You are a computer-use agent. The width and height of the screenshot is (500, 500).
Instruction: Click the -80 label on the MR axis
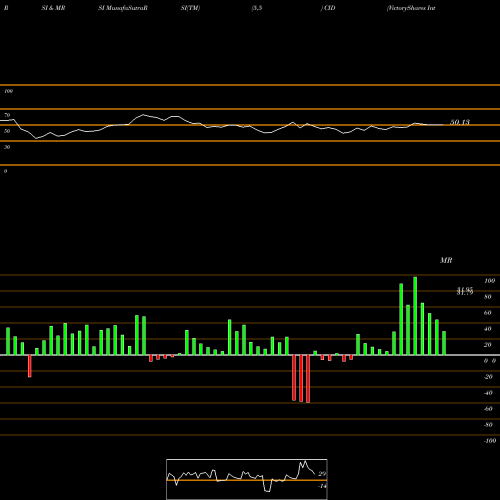pyautogui.click(x=488, y=425)
